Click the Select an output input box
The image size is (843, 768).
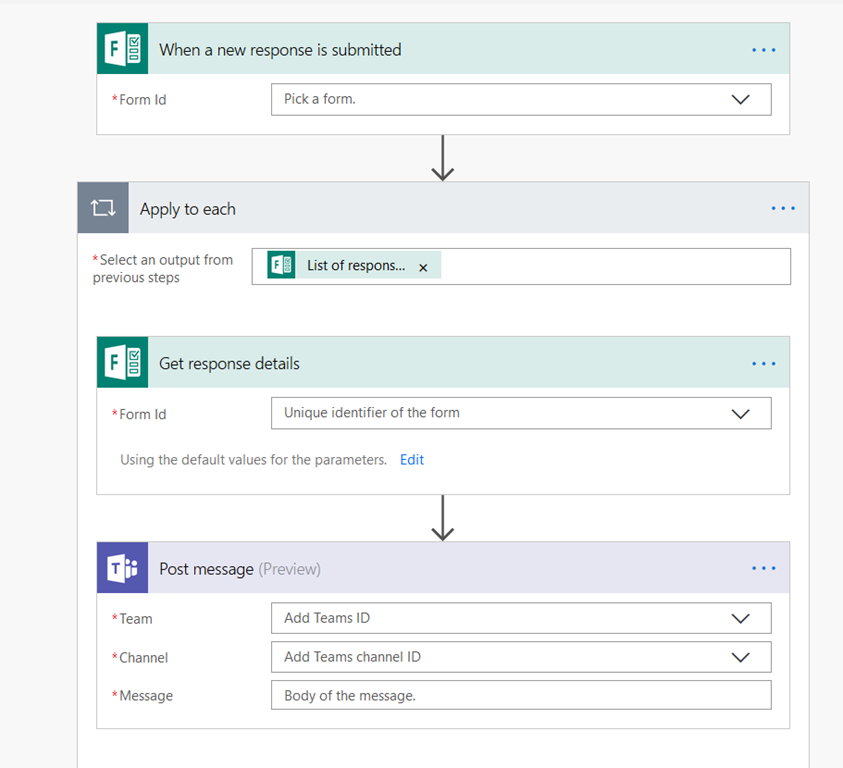(x=610, y=267)
